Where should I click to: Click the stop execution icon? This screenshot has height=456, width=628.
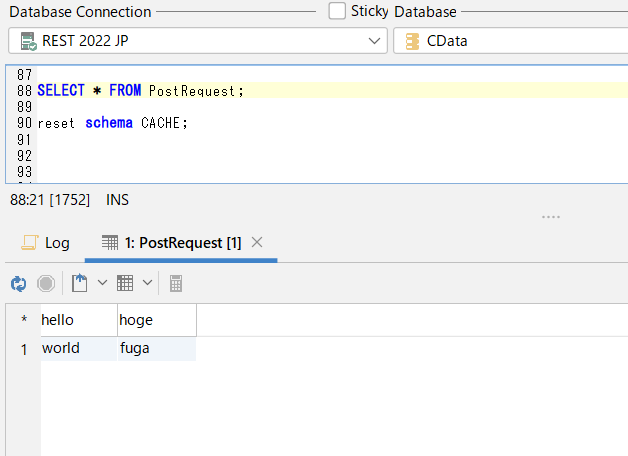46,284
